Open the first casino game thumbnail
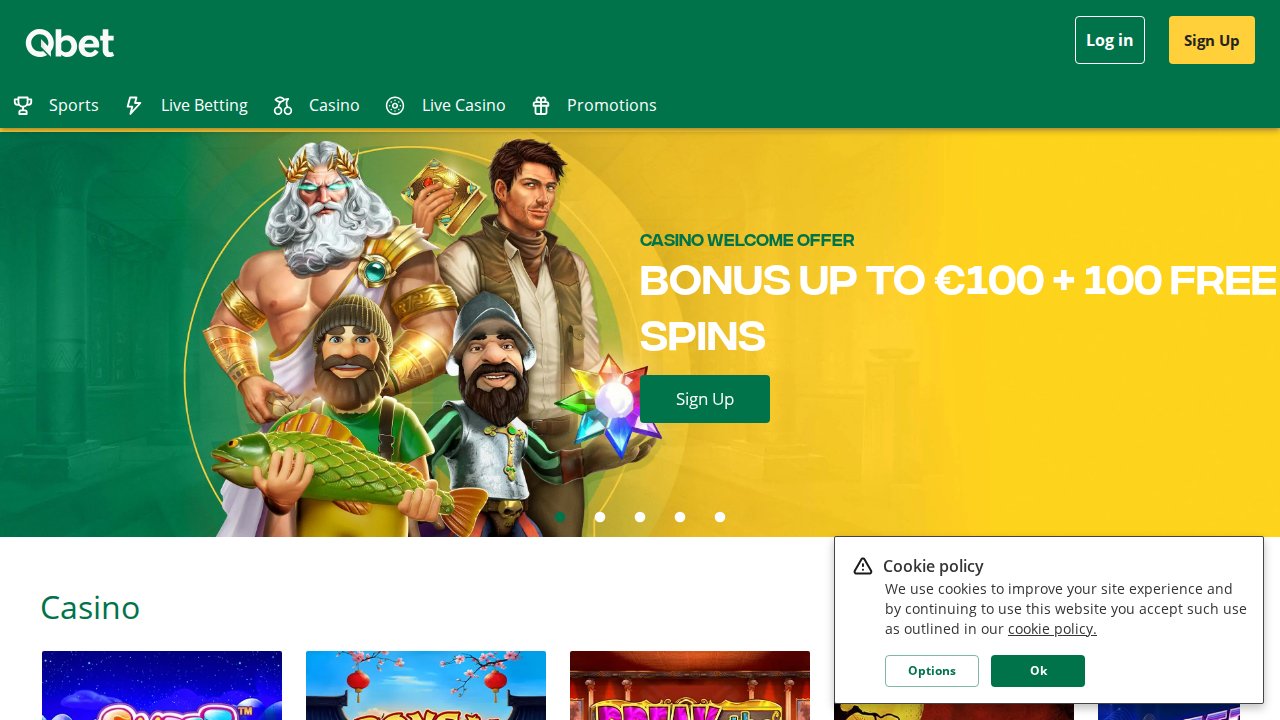The height and width of the screenshot is (720, 1280). click(162, 686)
